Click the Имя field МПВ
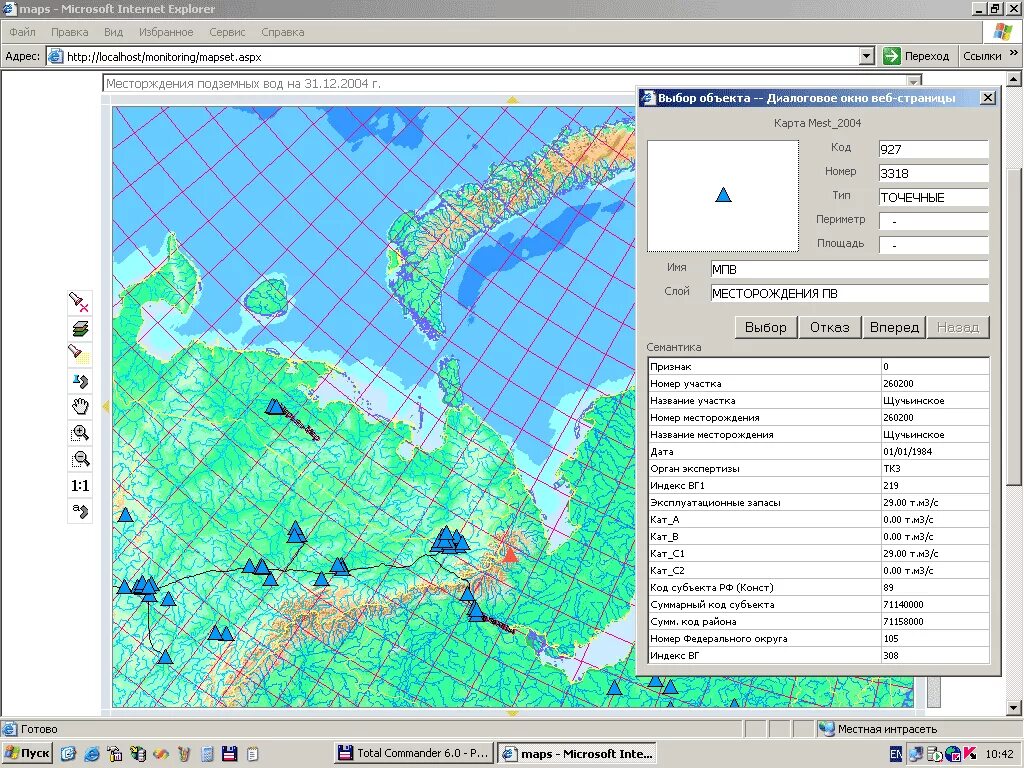Screen dimensions: 1024x768 849,269
